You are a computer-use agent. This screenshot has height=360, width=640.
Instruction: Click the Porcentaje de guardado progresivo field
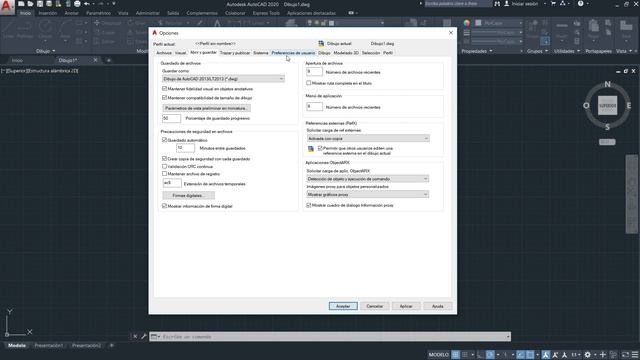[x=171, y=118]
